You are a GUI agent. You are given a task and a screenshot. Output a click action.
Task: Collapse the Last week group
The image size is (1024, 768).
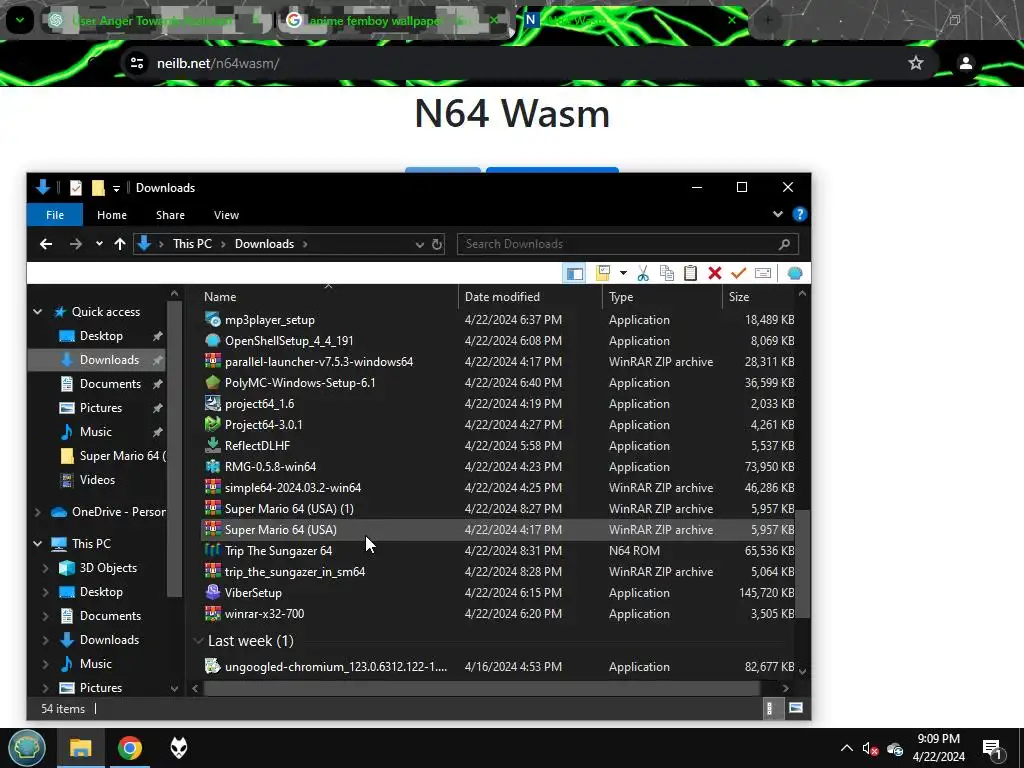[199, 641]
